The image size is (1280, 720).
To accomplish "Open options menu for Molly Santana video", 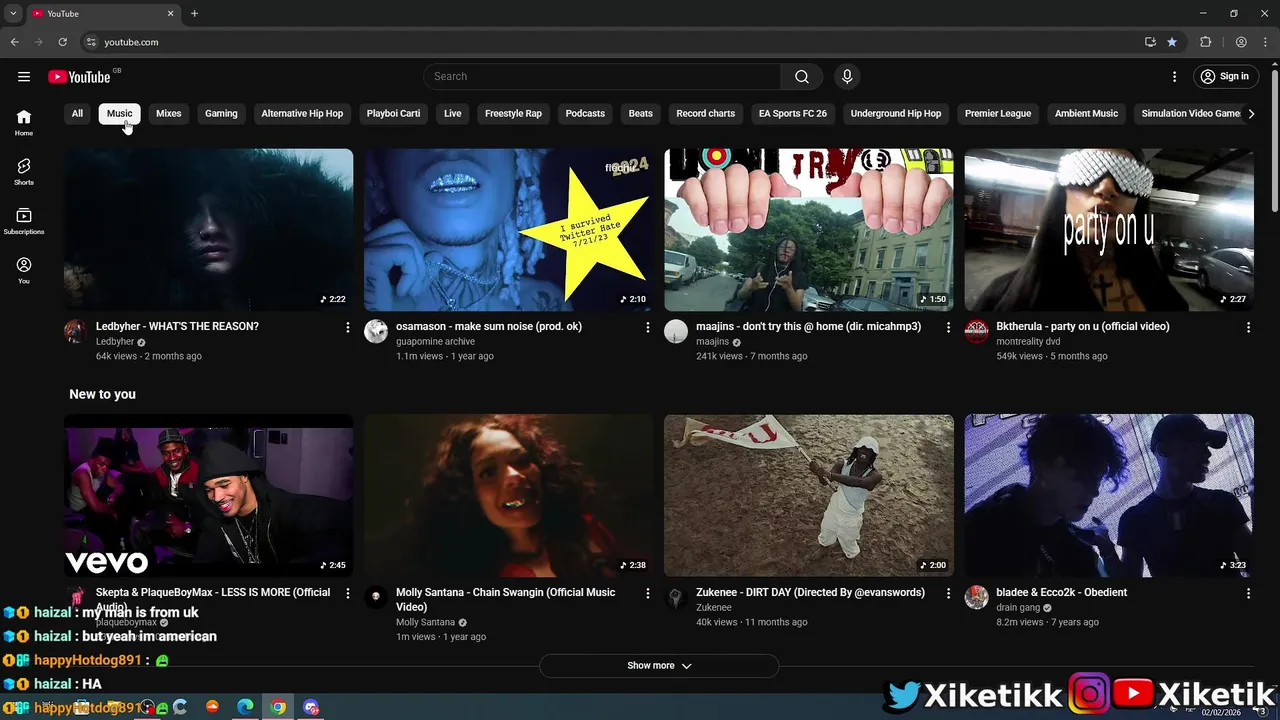I will tap(648, 593).
